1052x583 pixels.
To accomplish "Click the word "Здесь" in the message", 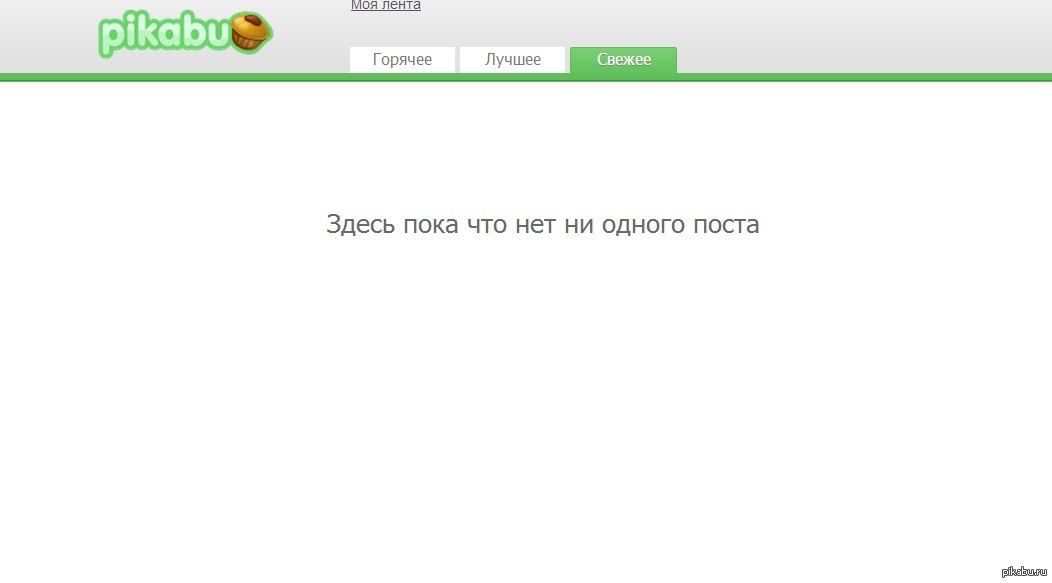I will click(360, 225).
